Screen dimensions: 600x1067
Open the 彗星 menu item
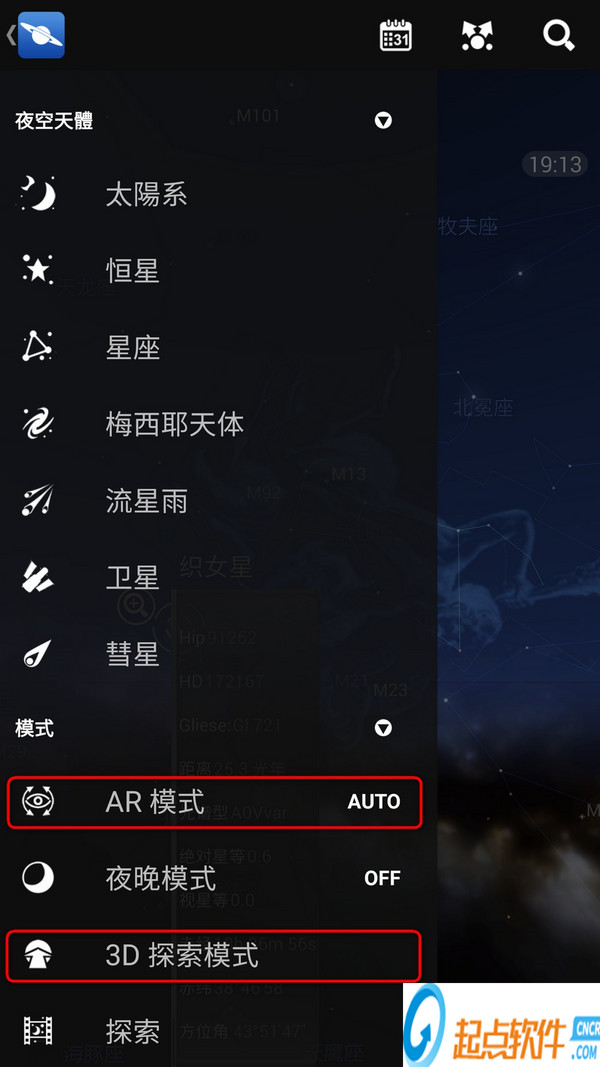218,654
